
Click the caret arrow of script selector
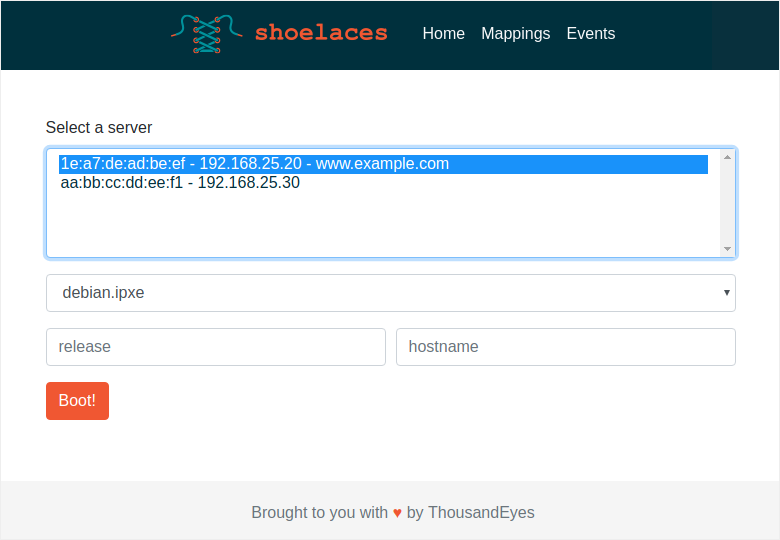[x=726, y=293]
